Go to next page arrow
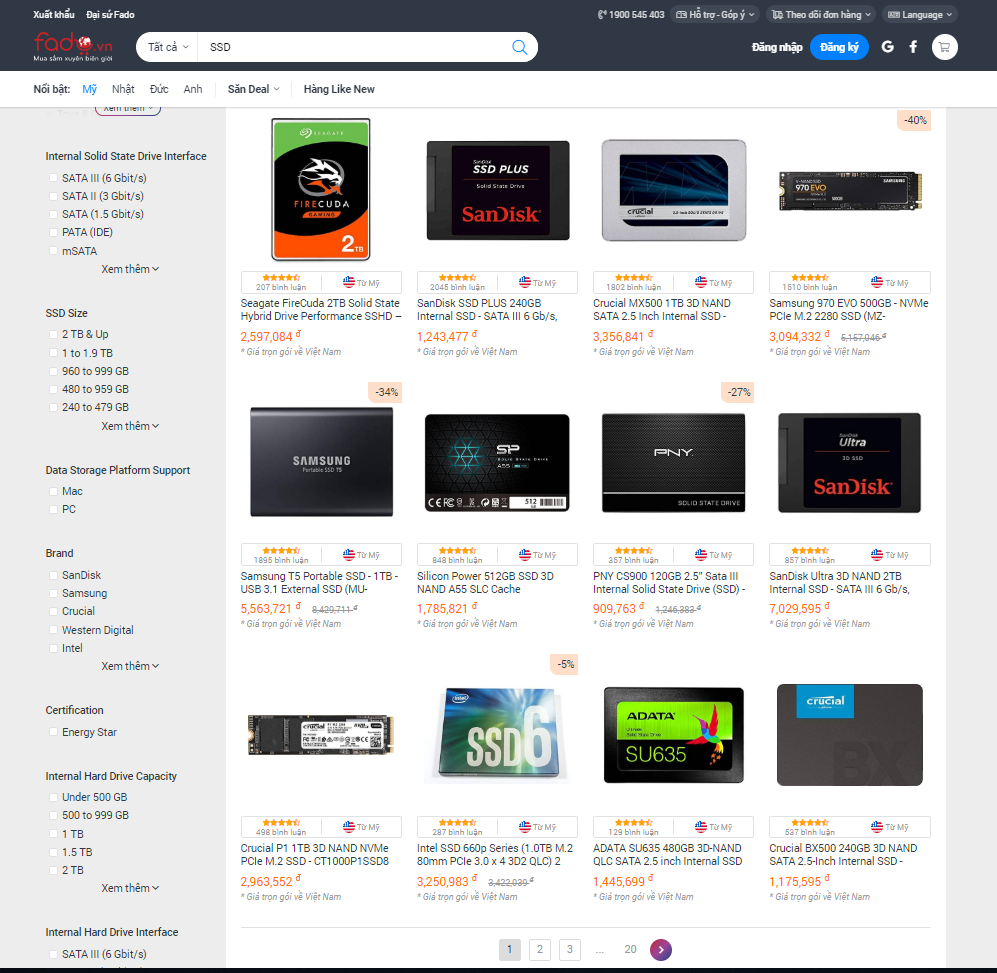This screenshot has height=973, width=997. coord(661,949)
